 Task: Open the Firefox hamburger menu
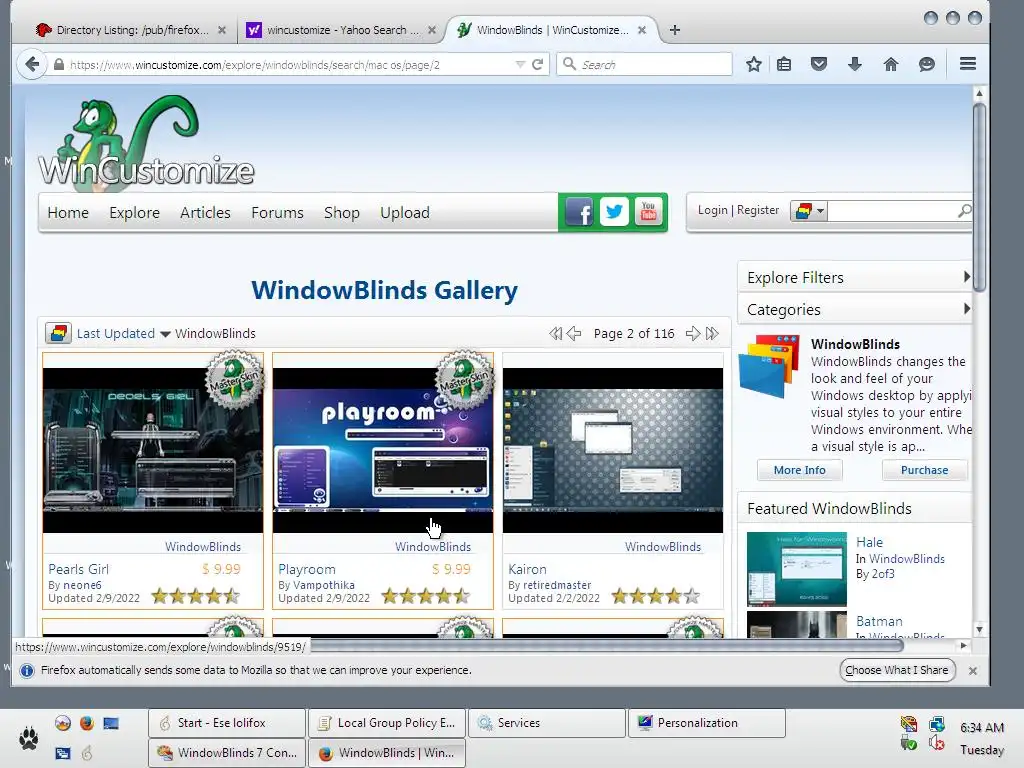point(968,63)
